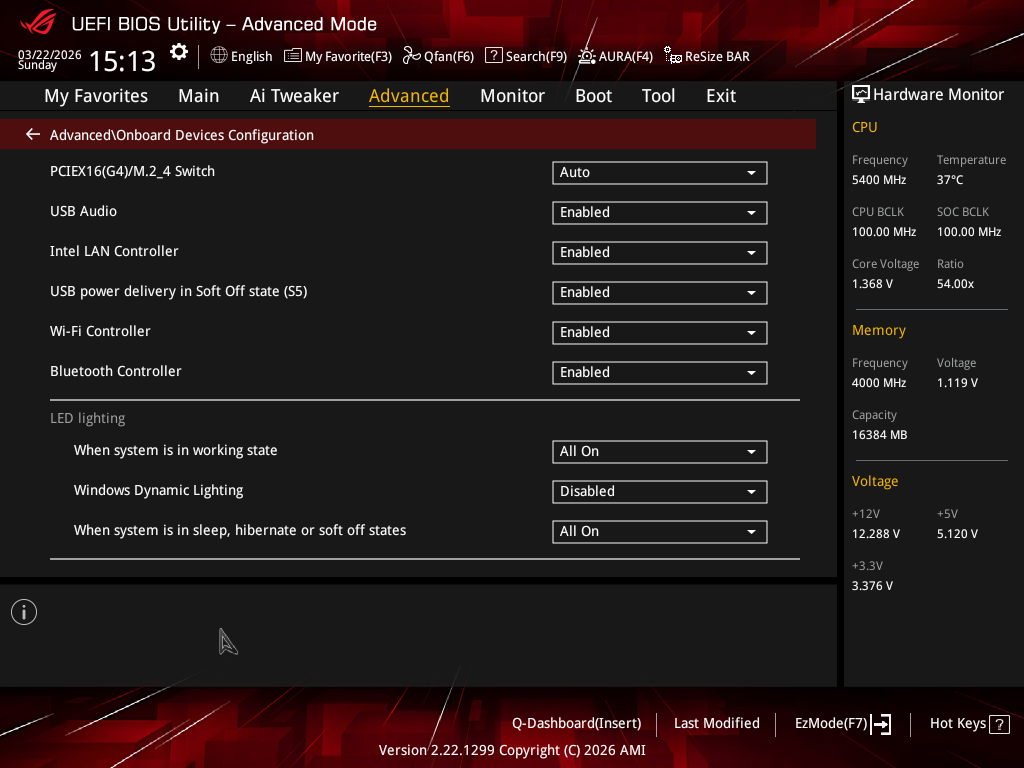1024x768 pixels.
Task: Switch to Monitor tab
Action: click(x=512, y=96)
